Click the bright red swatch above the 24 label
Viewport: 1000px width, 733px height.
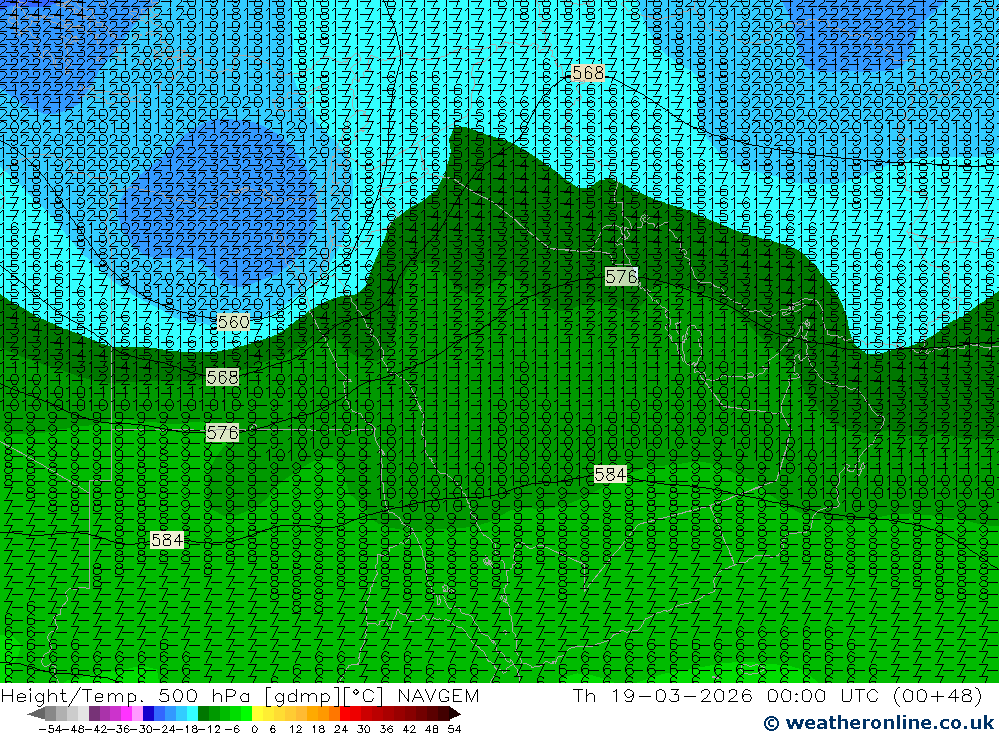coord(345,714)
